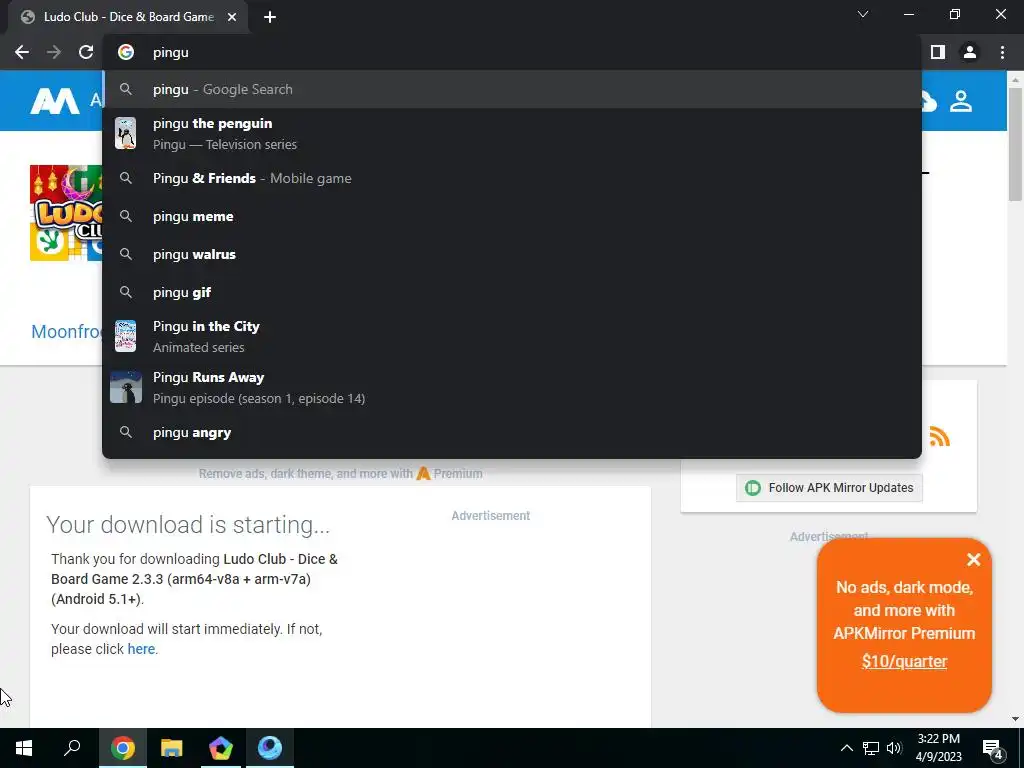Click the Chrome taskbar icon
This screenshot has height=768, width=1024.
click(x=122, y=748)
